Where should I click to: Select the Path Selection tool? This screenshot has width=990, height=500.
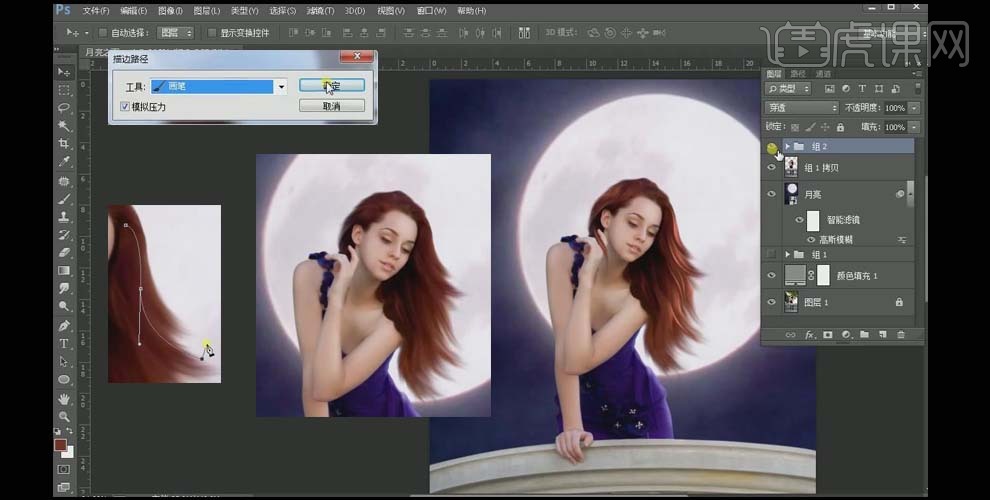(64, 362)
